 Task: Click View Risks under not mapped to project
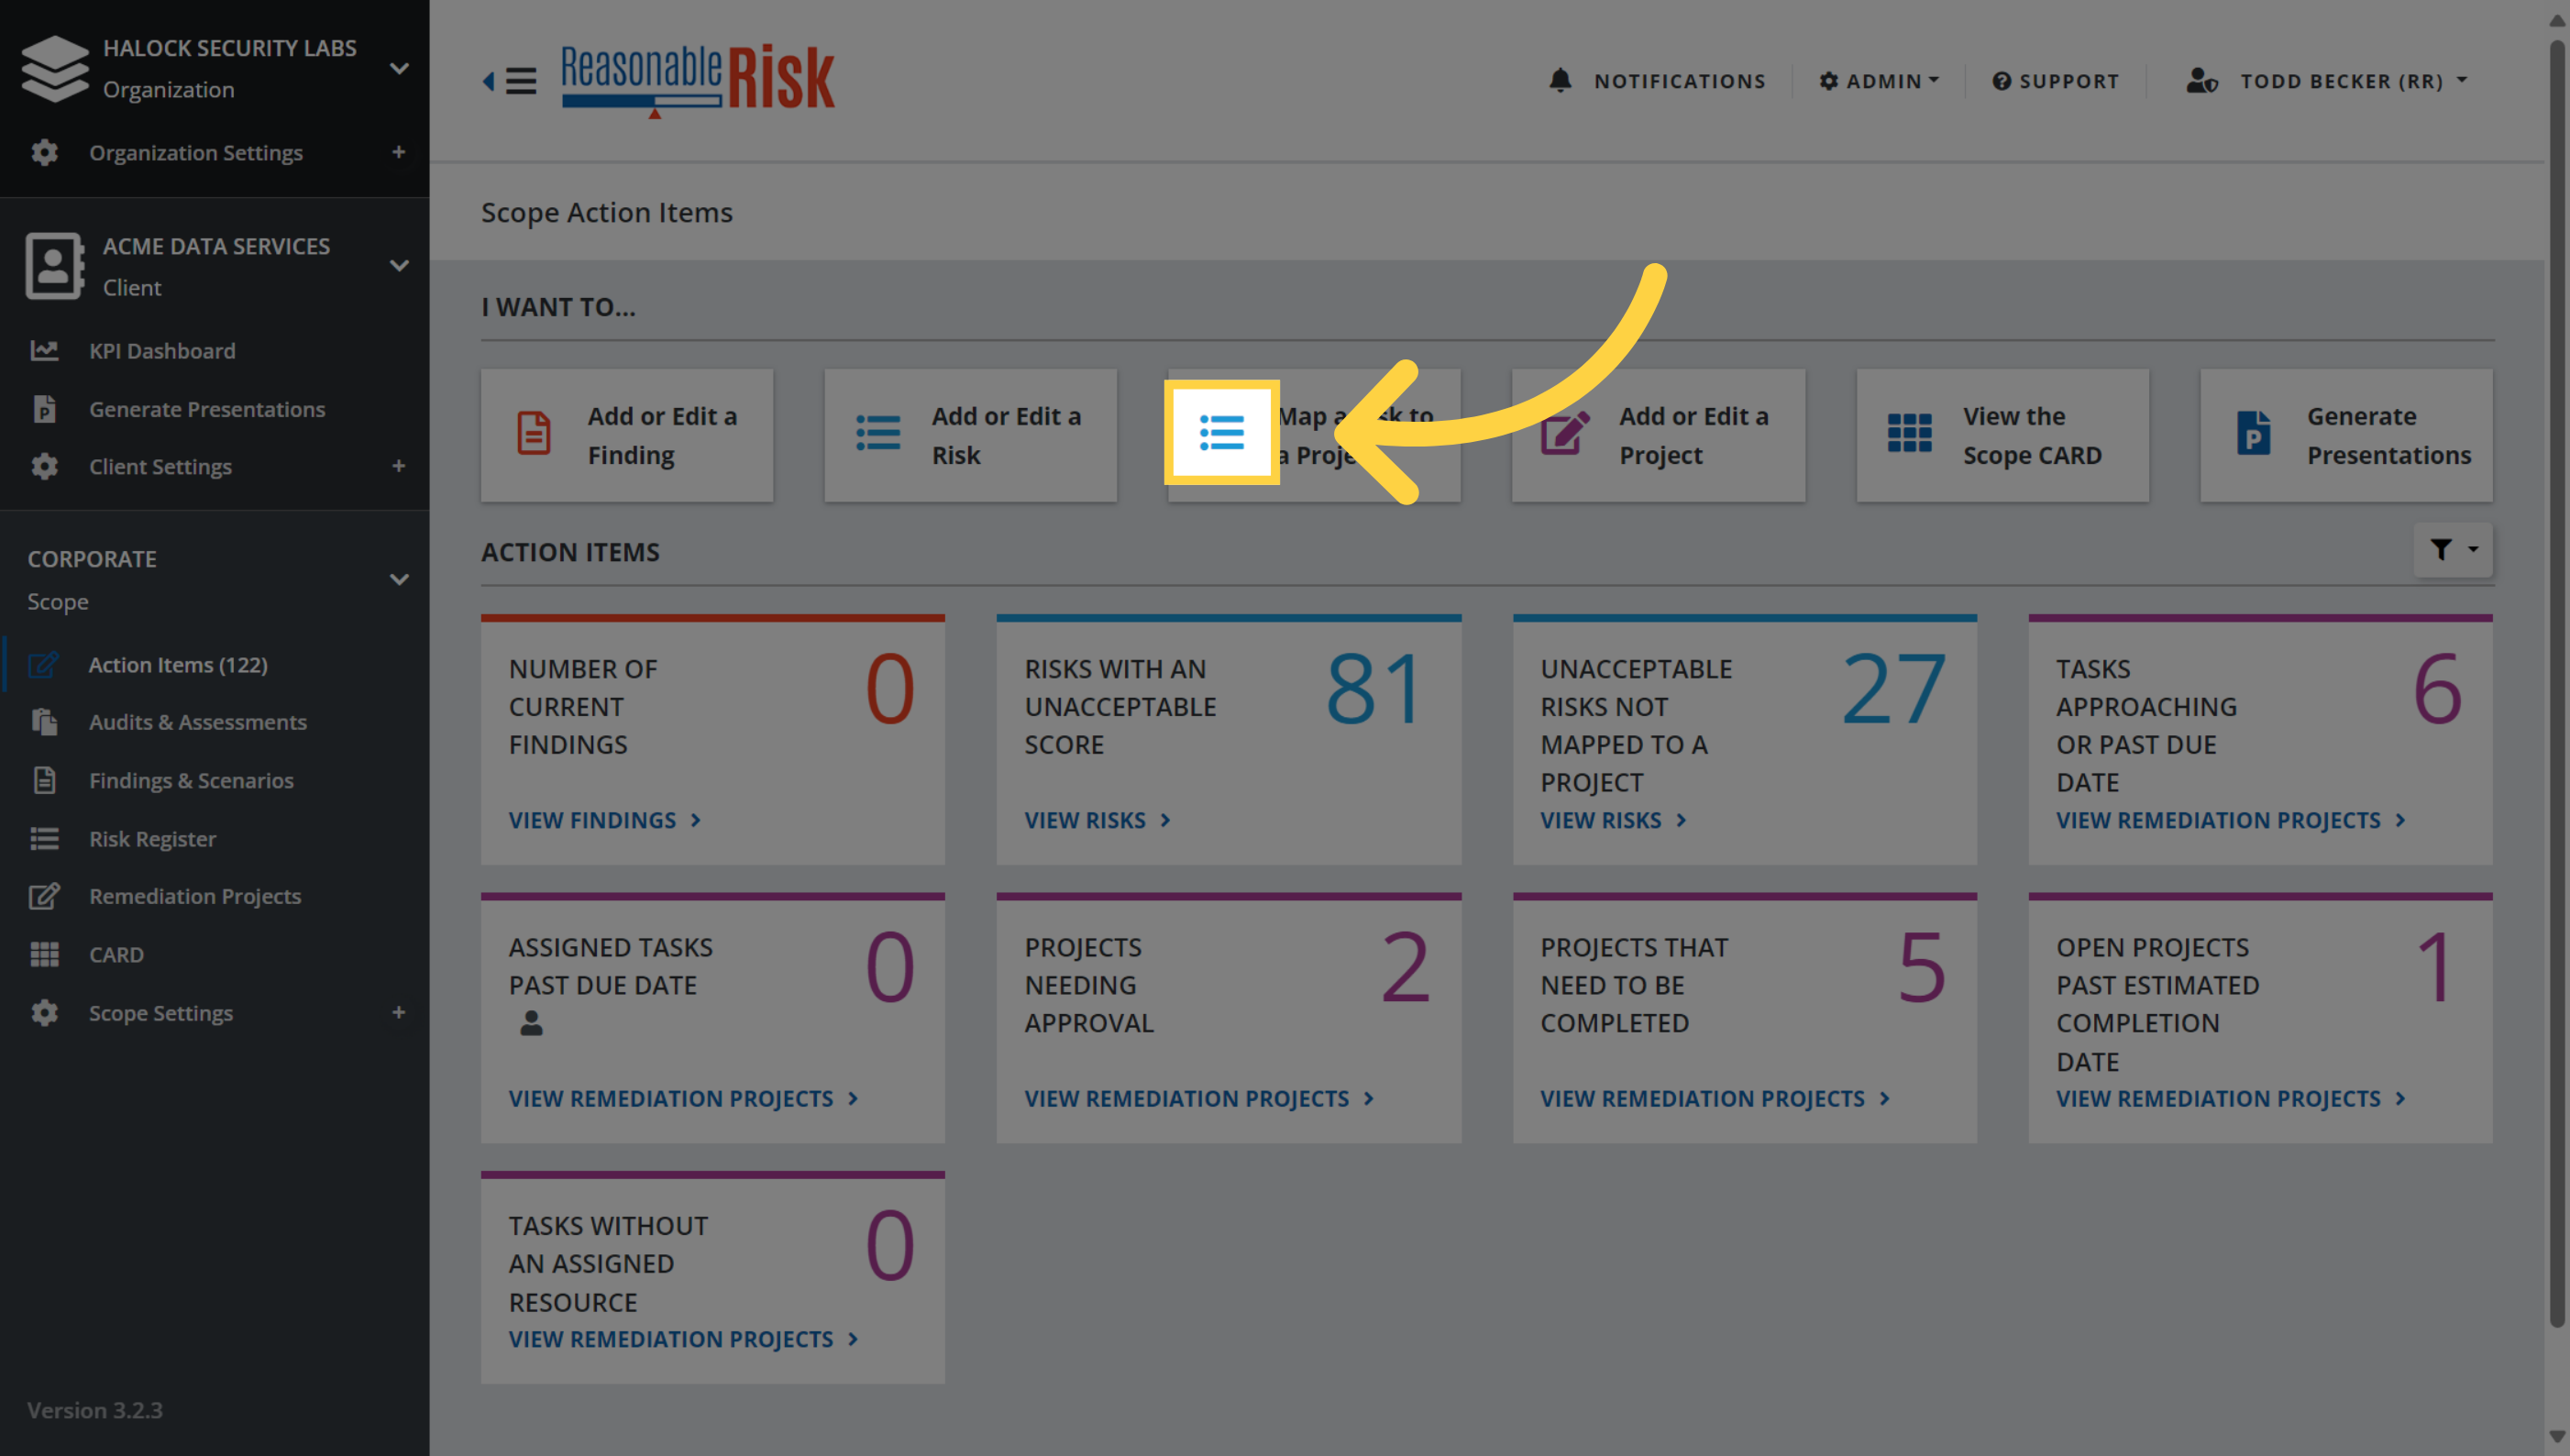point(1613,821)
